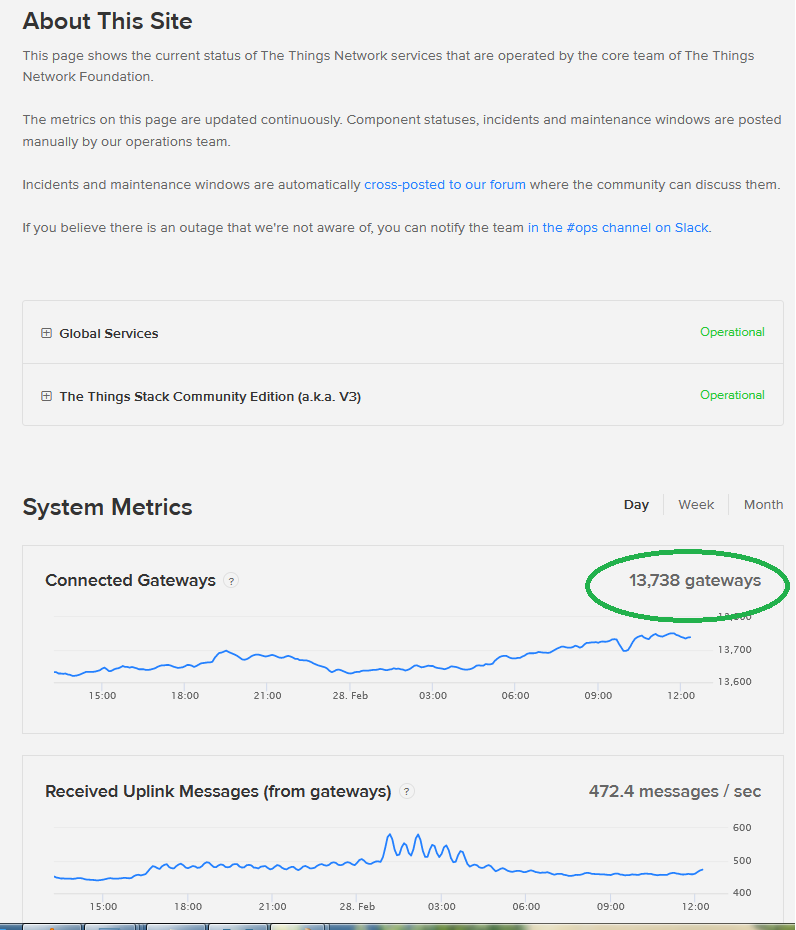Click the Global Services component name
796x930 pixels.
pos(109,333)
